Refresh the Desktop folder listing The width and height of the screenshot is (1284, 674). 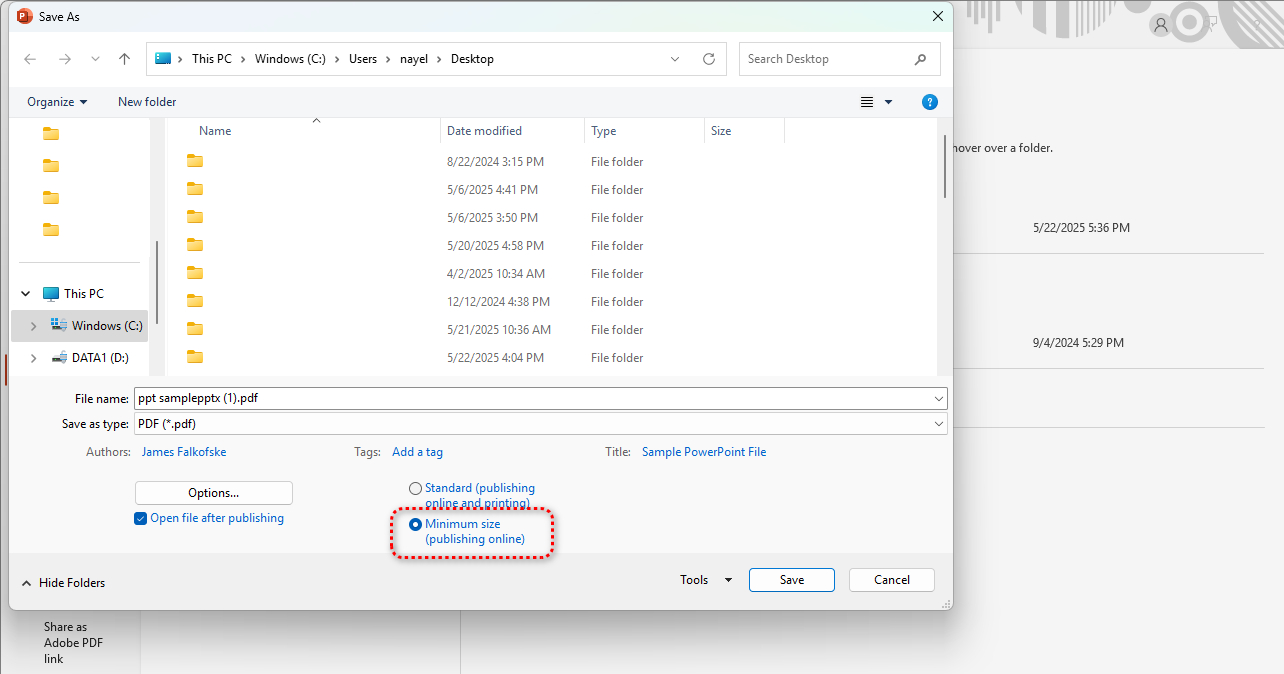pos(709,59)
